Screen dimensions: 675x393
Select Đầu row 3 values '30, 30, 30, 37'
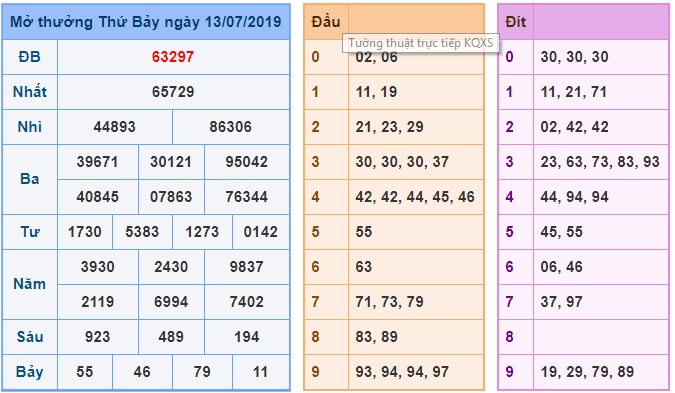tap(402, 162)
